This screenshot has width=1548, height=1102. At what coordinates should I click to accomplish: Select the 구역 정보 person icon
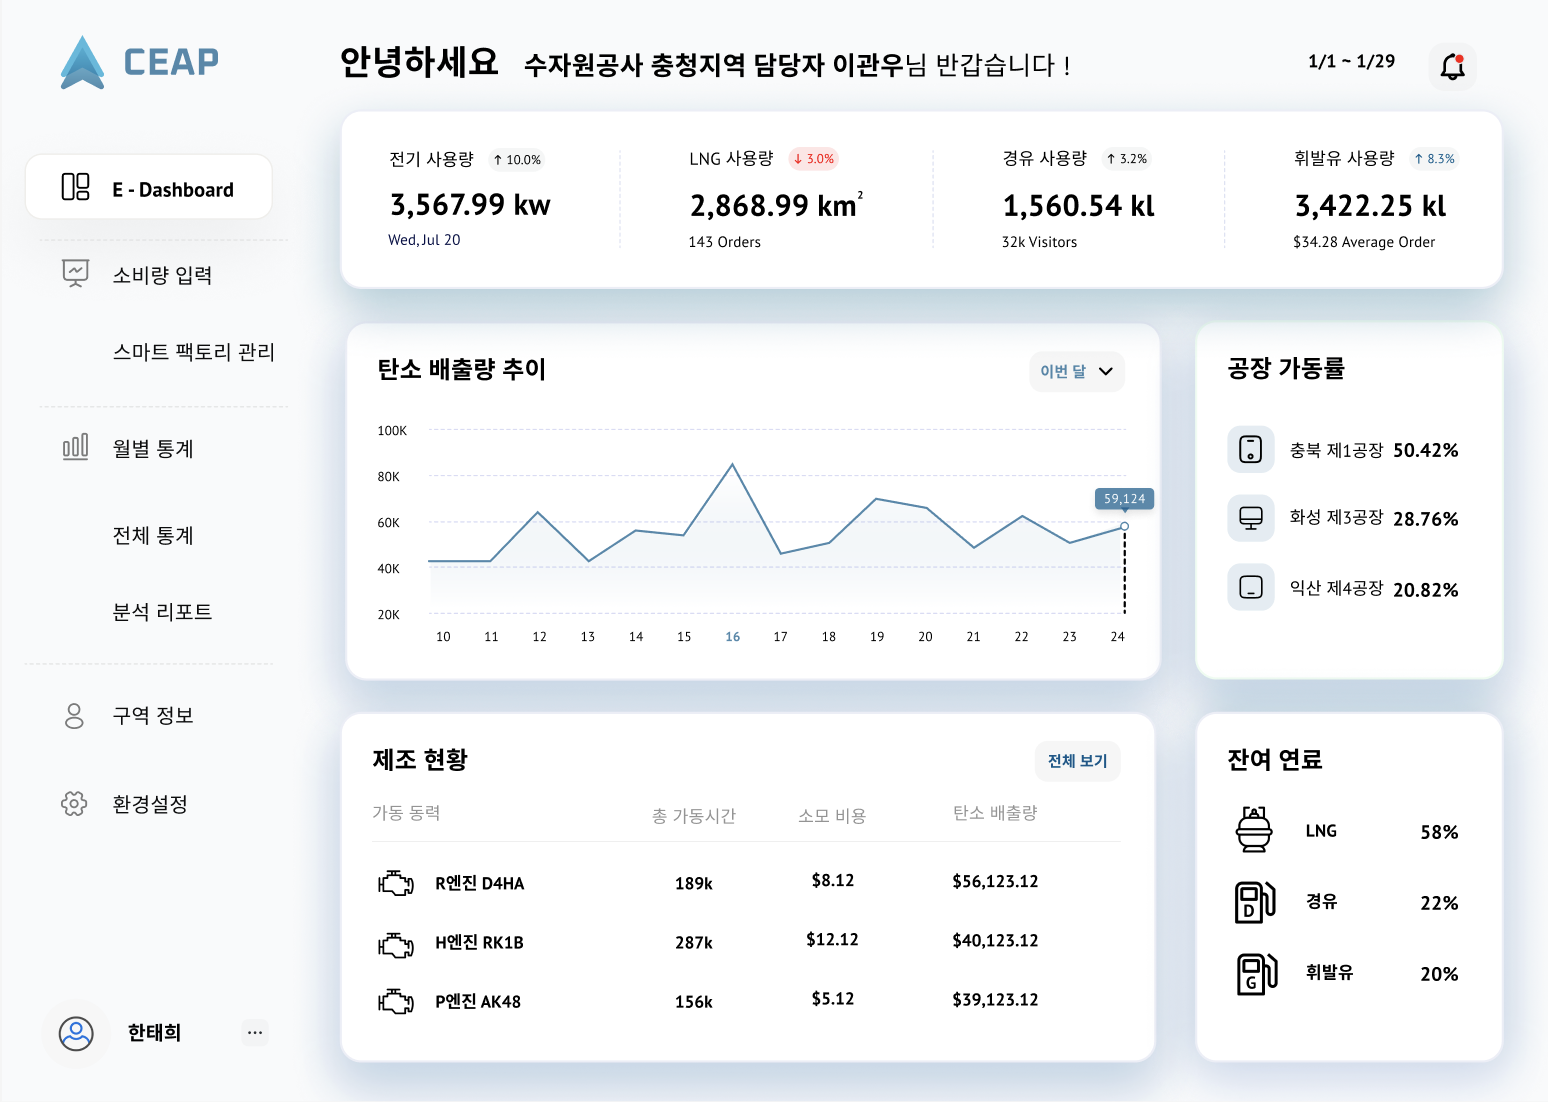click(x=74, y=715)
